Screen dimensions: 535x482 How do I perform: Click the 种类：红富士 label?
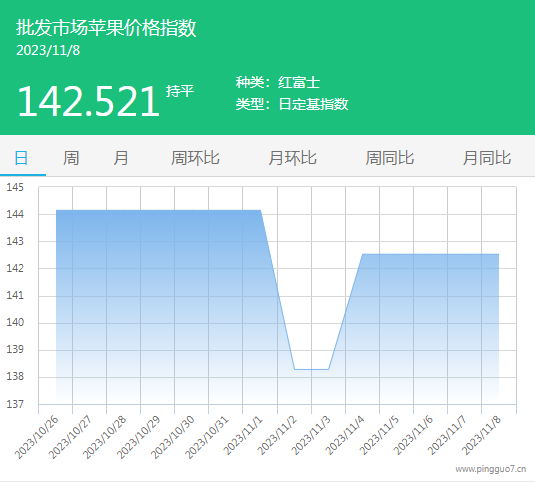(278, 83)
